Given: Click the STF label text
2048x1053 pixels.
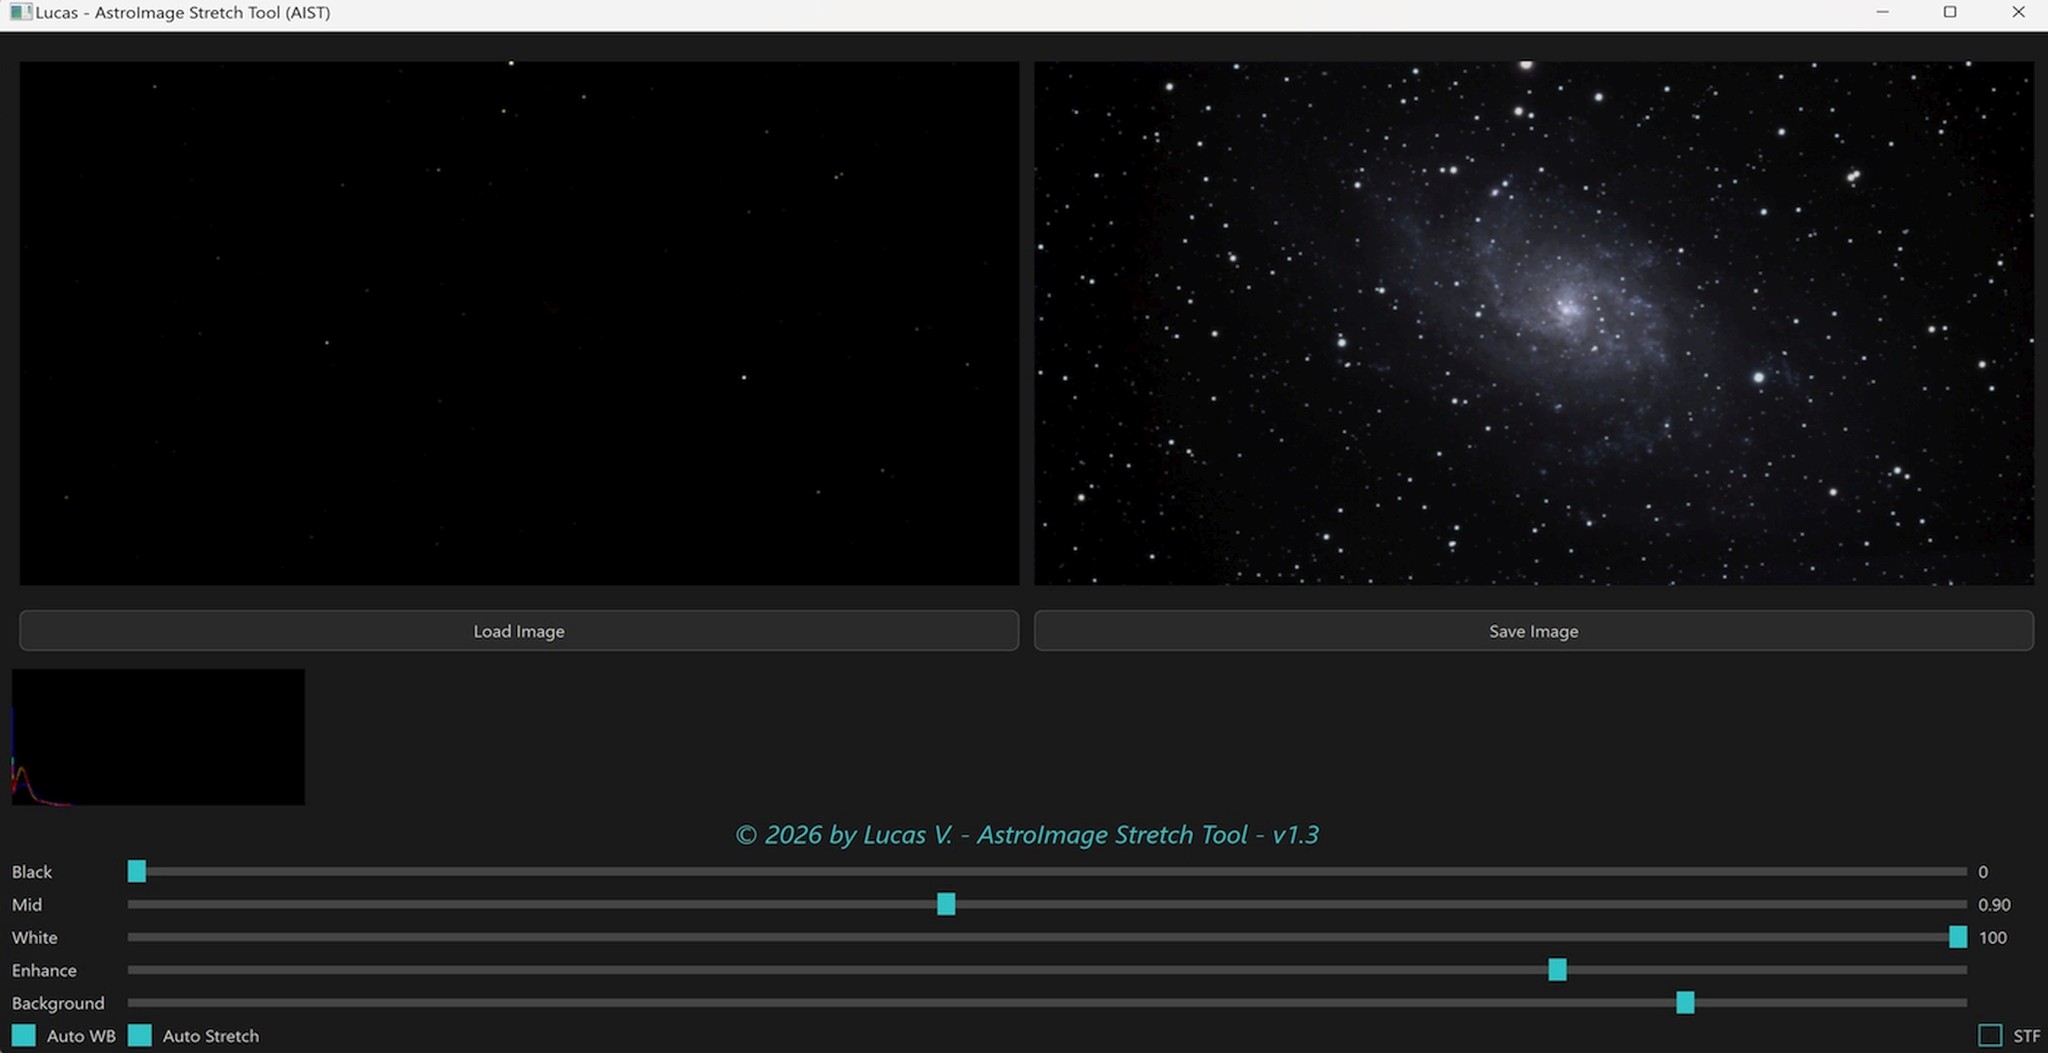Looking at the screenshot, I should tap(2025, 1036).
